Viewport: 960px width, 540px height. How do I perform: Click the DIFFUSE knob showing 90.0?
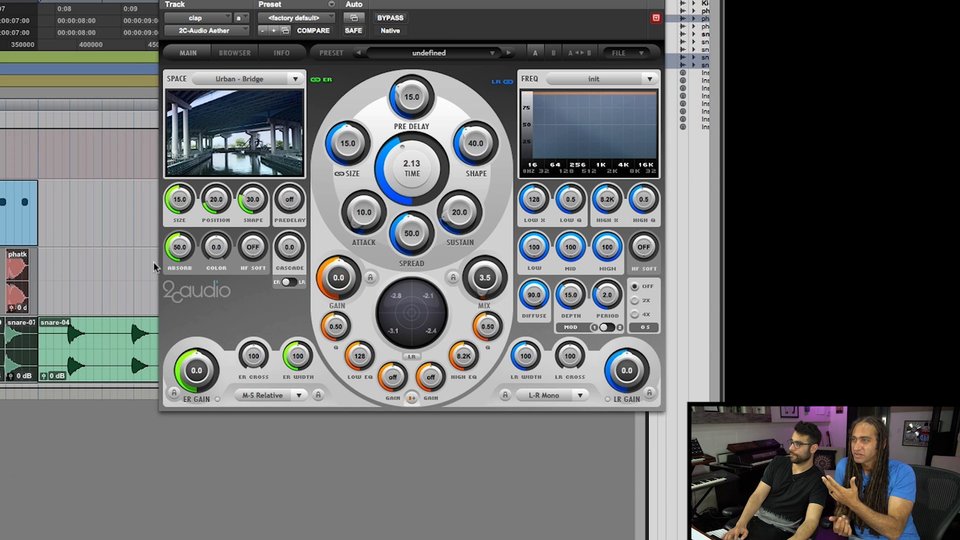534,294
